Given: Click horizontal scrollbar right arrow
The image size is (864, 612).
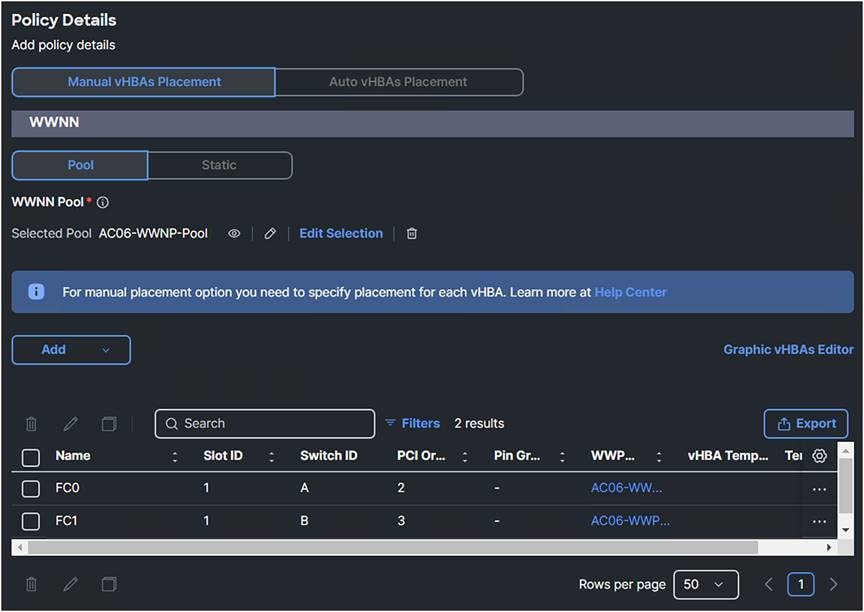Looking at the screenshot, I should pos(829,548).
